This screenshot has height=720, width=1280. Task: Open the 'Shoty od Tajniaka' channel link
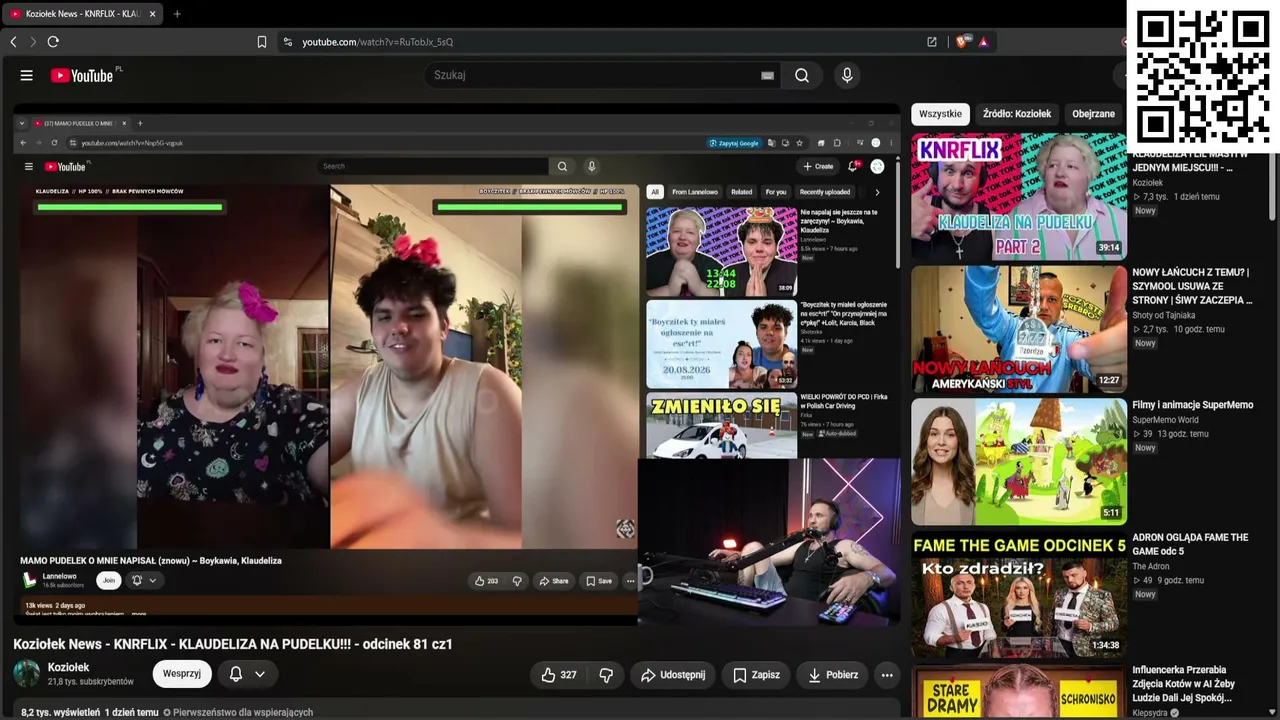click(1166, 315)
